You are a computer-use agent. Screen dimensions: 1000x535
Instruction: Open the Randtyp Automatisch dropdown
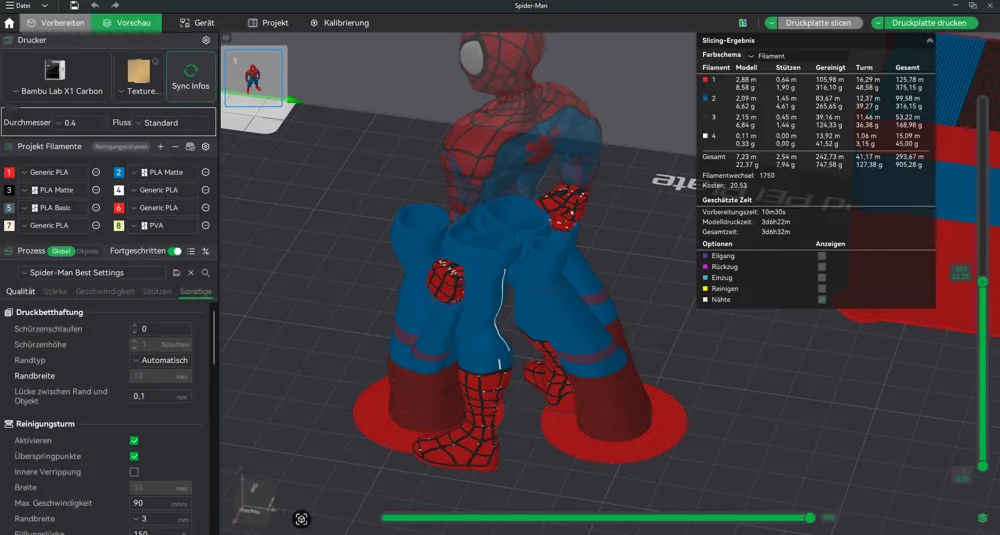pyautogui.click(x=161, y=360)
